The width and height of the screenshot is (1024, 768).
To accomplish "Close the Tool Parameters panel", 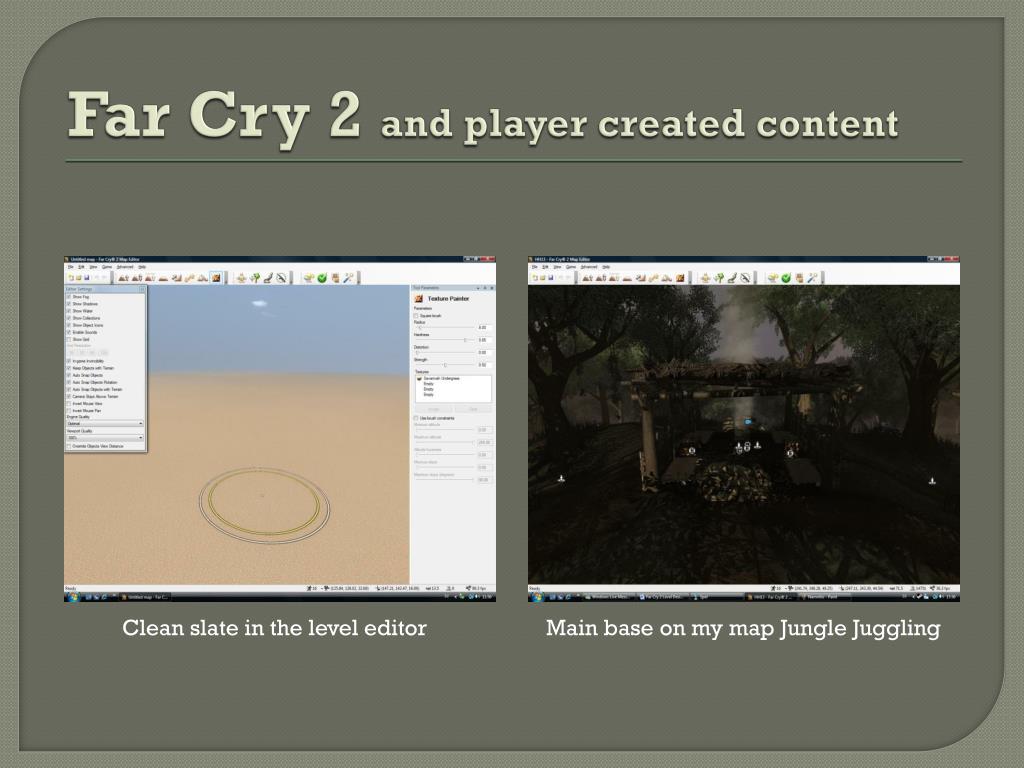I will pos(492,288).
